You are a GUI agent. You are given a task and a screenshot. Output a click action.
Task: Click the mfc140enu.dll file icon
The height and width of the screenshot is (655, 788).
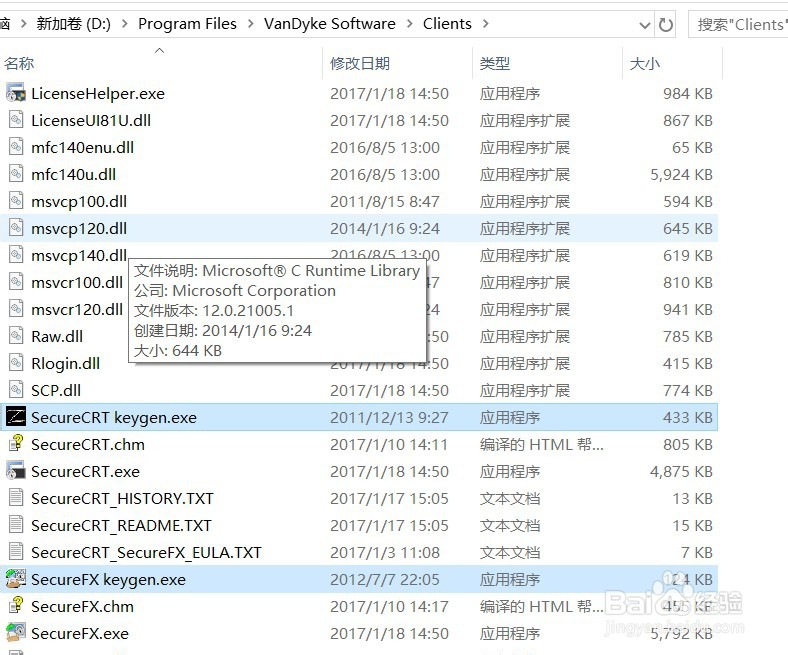point(16,147)
